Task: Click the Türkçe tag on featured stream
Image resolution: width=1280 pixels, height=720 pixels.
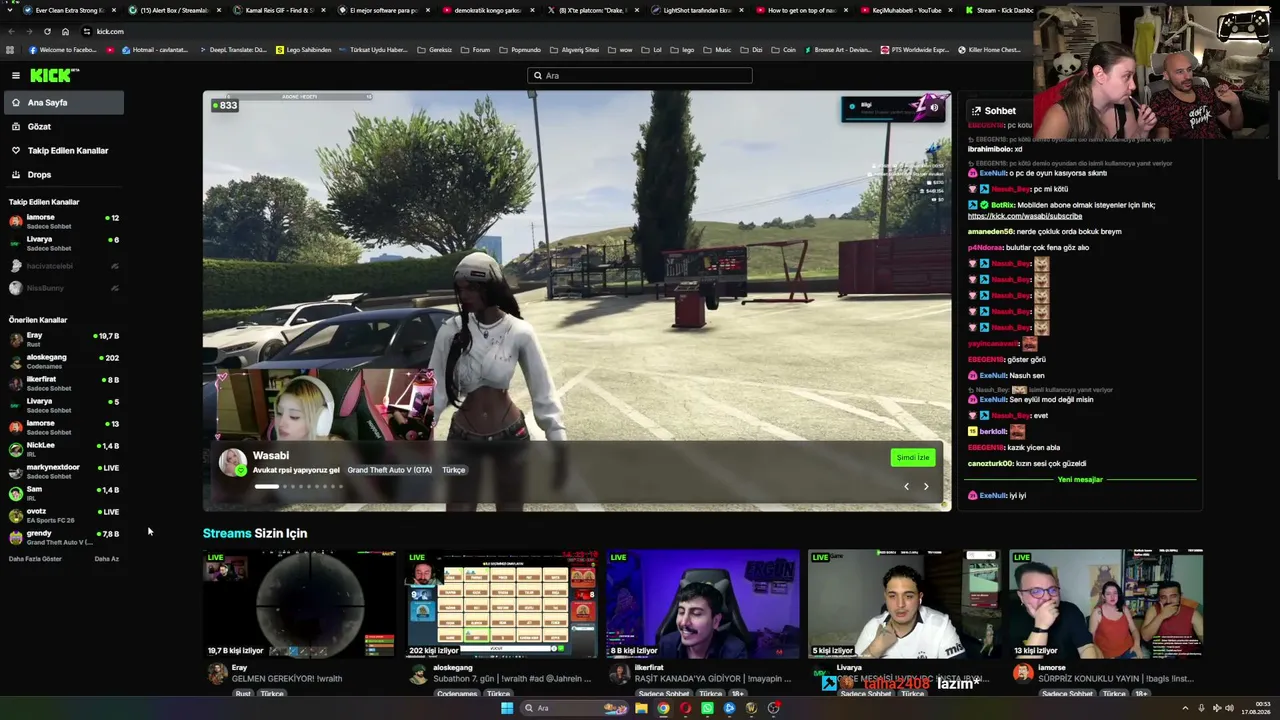Action: pos(454,470)
